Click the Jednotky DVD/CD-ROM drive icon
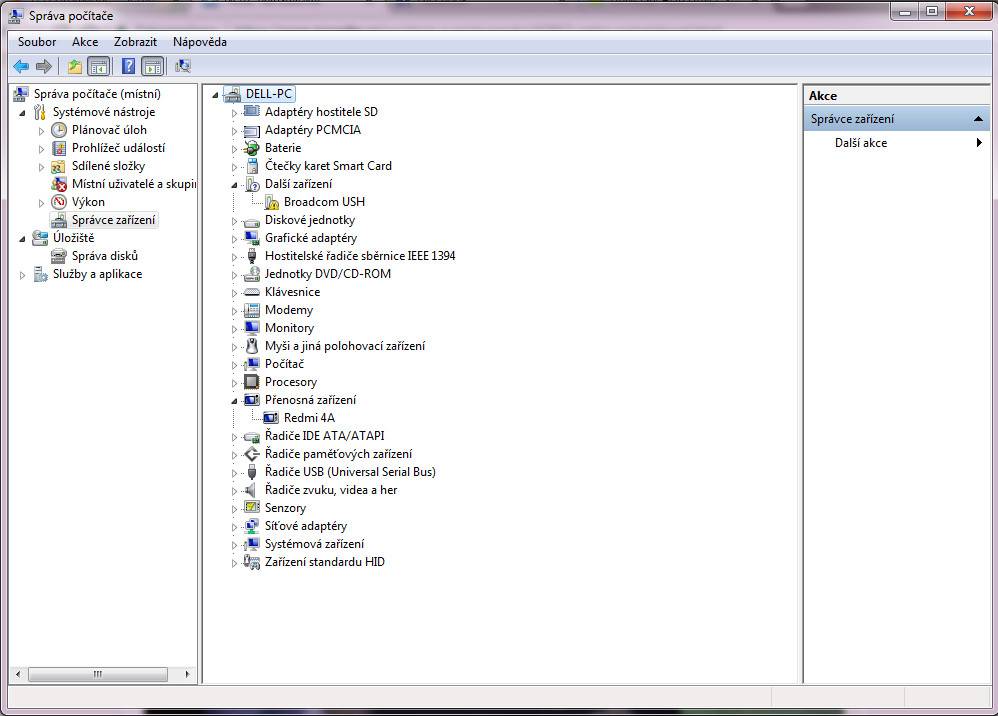Image resolution: width=998 pixels, height=716 pixels. [x=252, y=274]
